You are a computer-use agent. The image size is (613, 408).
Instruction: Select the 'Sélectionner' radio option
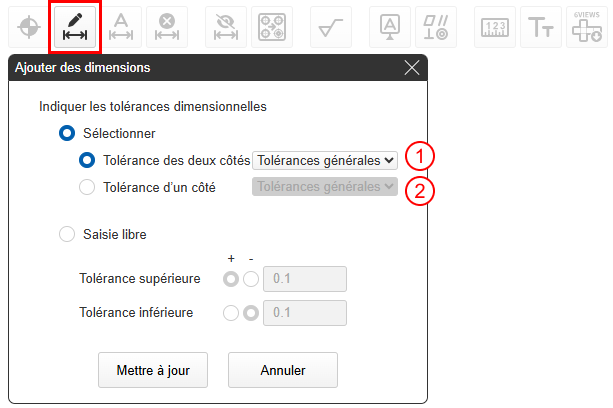click(x=67, y=133)
